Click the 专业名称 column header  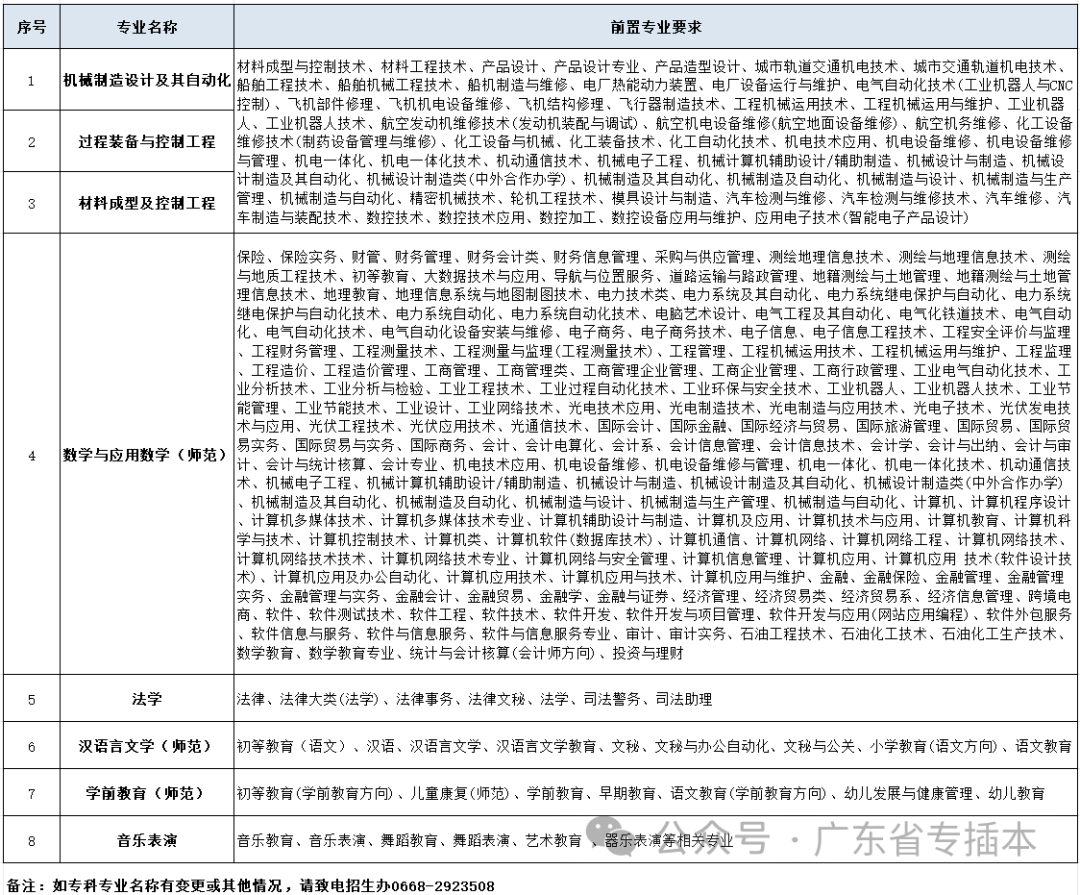pos(148,26)
